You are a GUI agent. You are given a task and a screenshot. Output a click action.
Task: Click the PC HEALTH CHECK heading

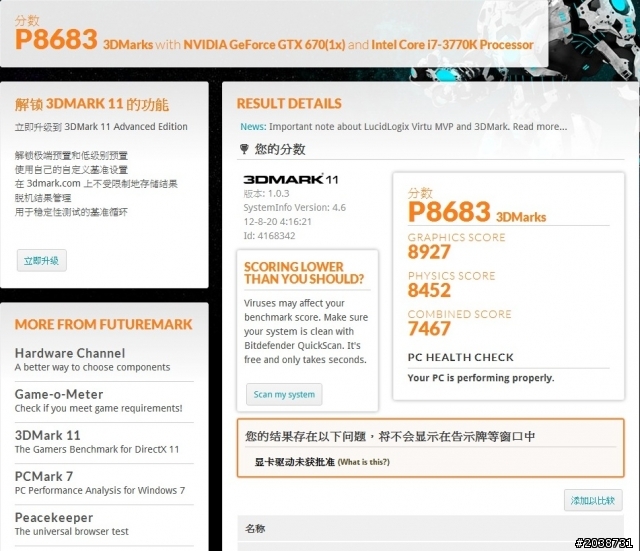(x=460, y=357)
